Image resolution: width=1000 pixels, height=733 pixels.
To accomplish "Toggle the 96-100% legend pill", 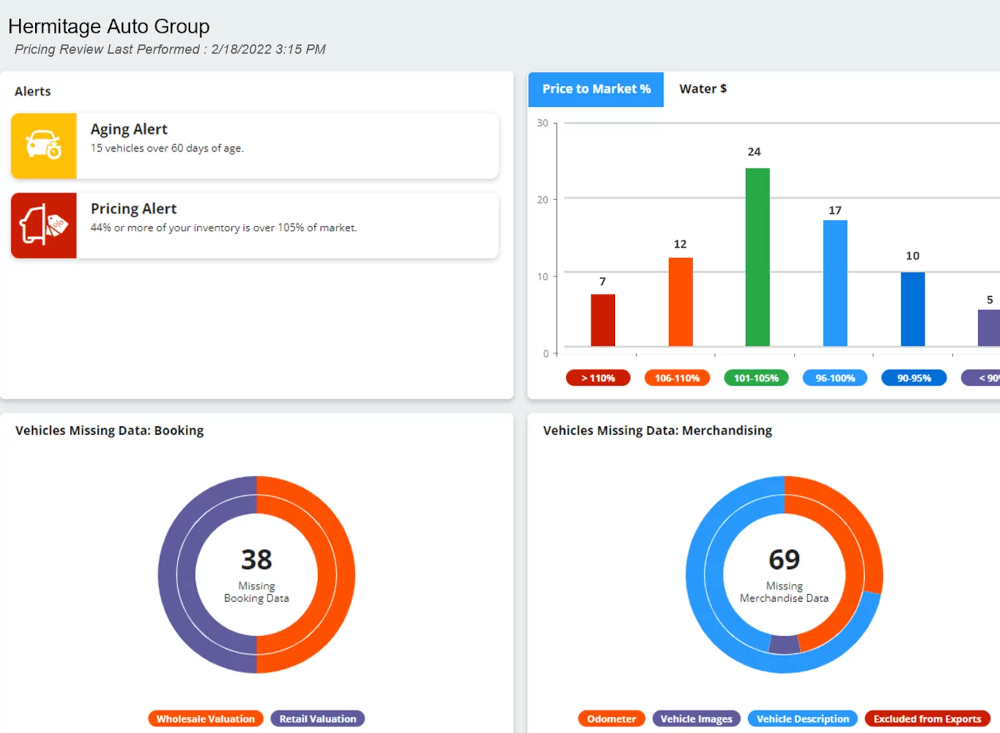I will tap(835, 378).
